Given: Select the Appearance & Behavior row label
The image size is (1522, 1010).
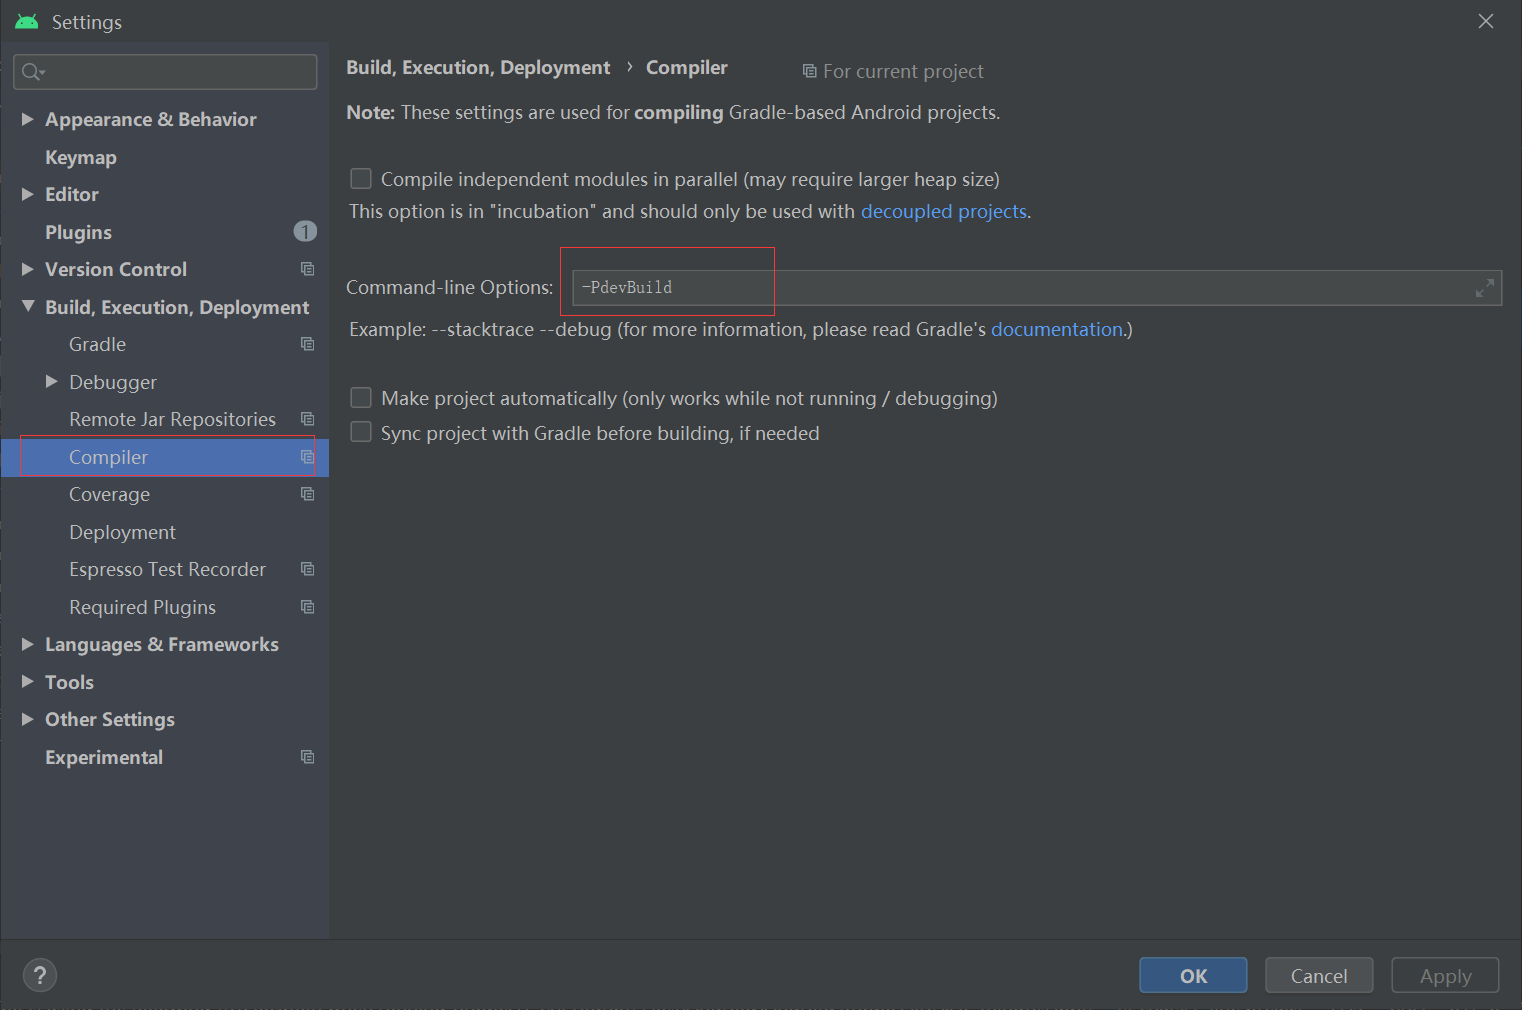Looking at the screenshot, I should pos(151,119).
